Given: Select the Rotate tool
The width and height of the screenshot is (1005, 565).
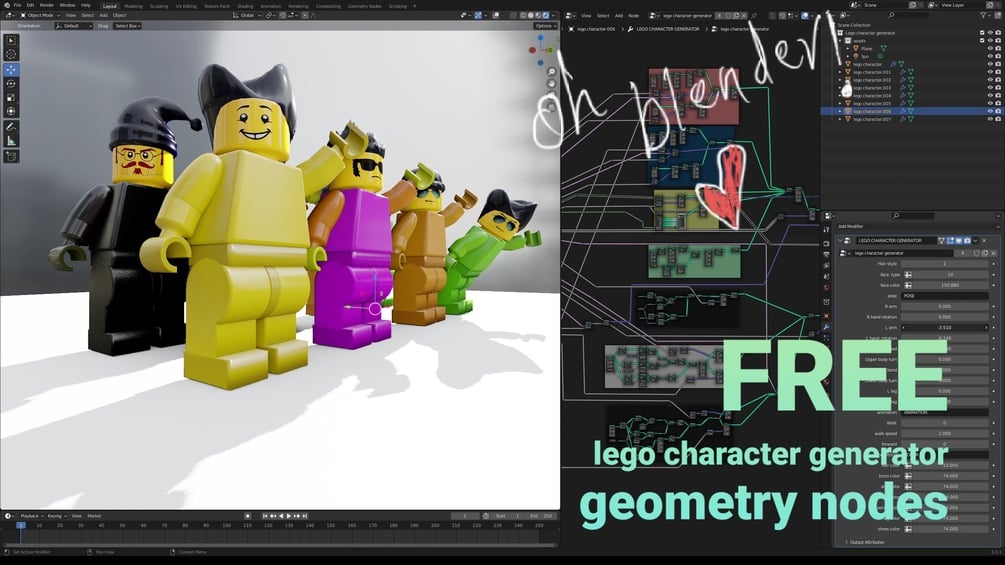Looking at the screenshot, I should point(11,83).
